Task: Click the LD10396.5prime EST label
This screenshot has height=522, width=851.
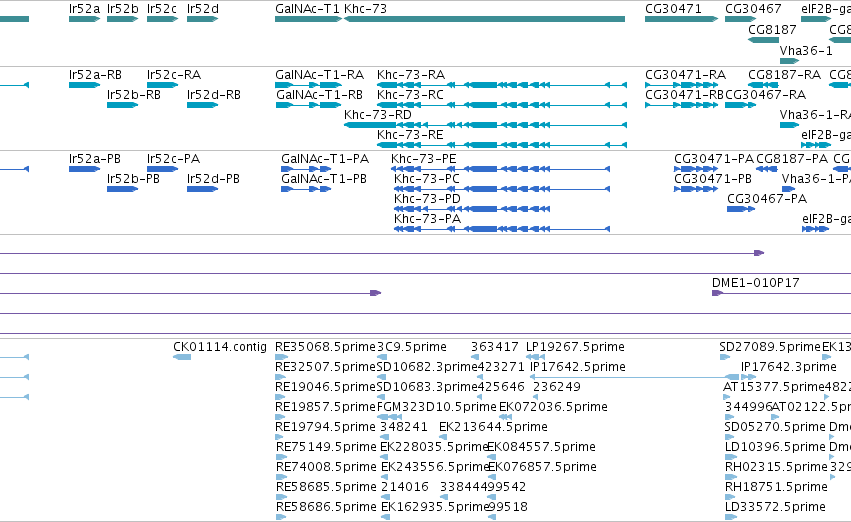Action: coord(776,447)
